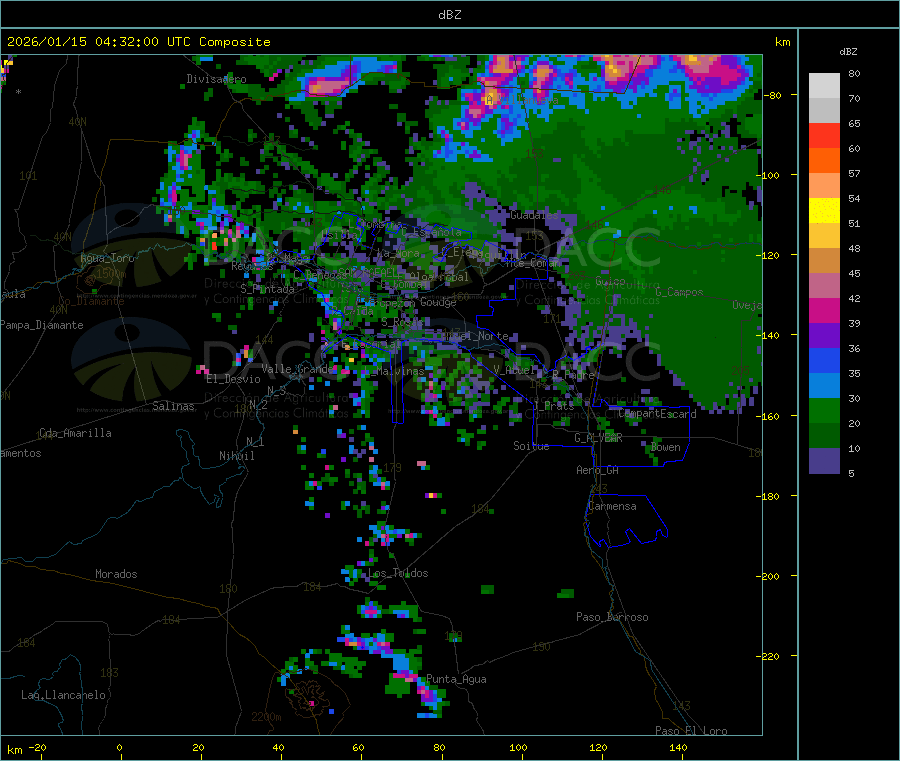Click the Bowen place label
Viewport: 900px width, 761px height.
point(666,447)
